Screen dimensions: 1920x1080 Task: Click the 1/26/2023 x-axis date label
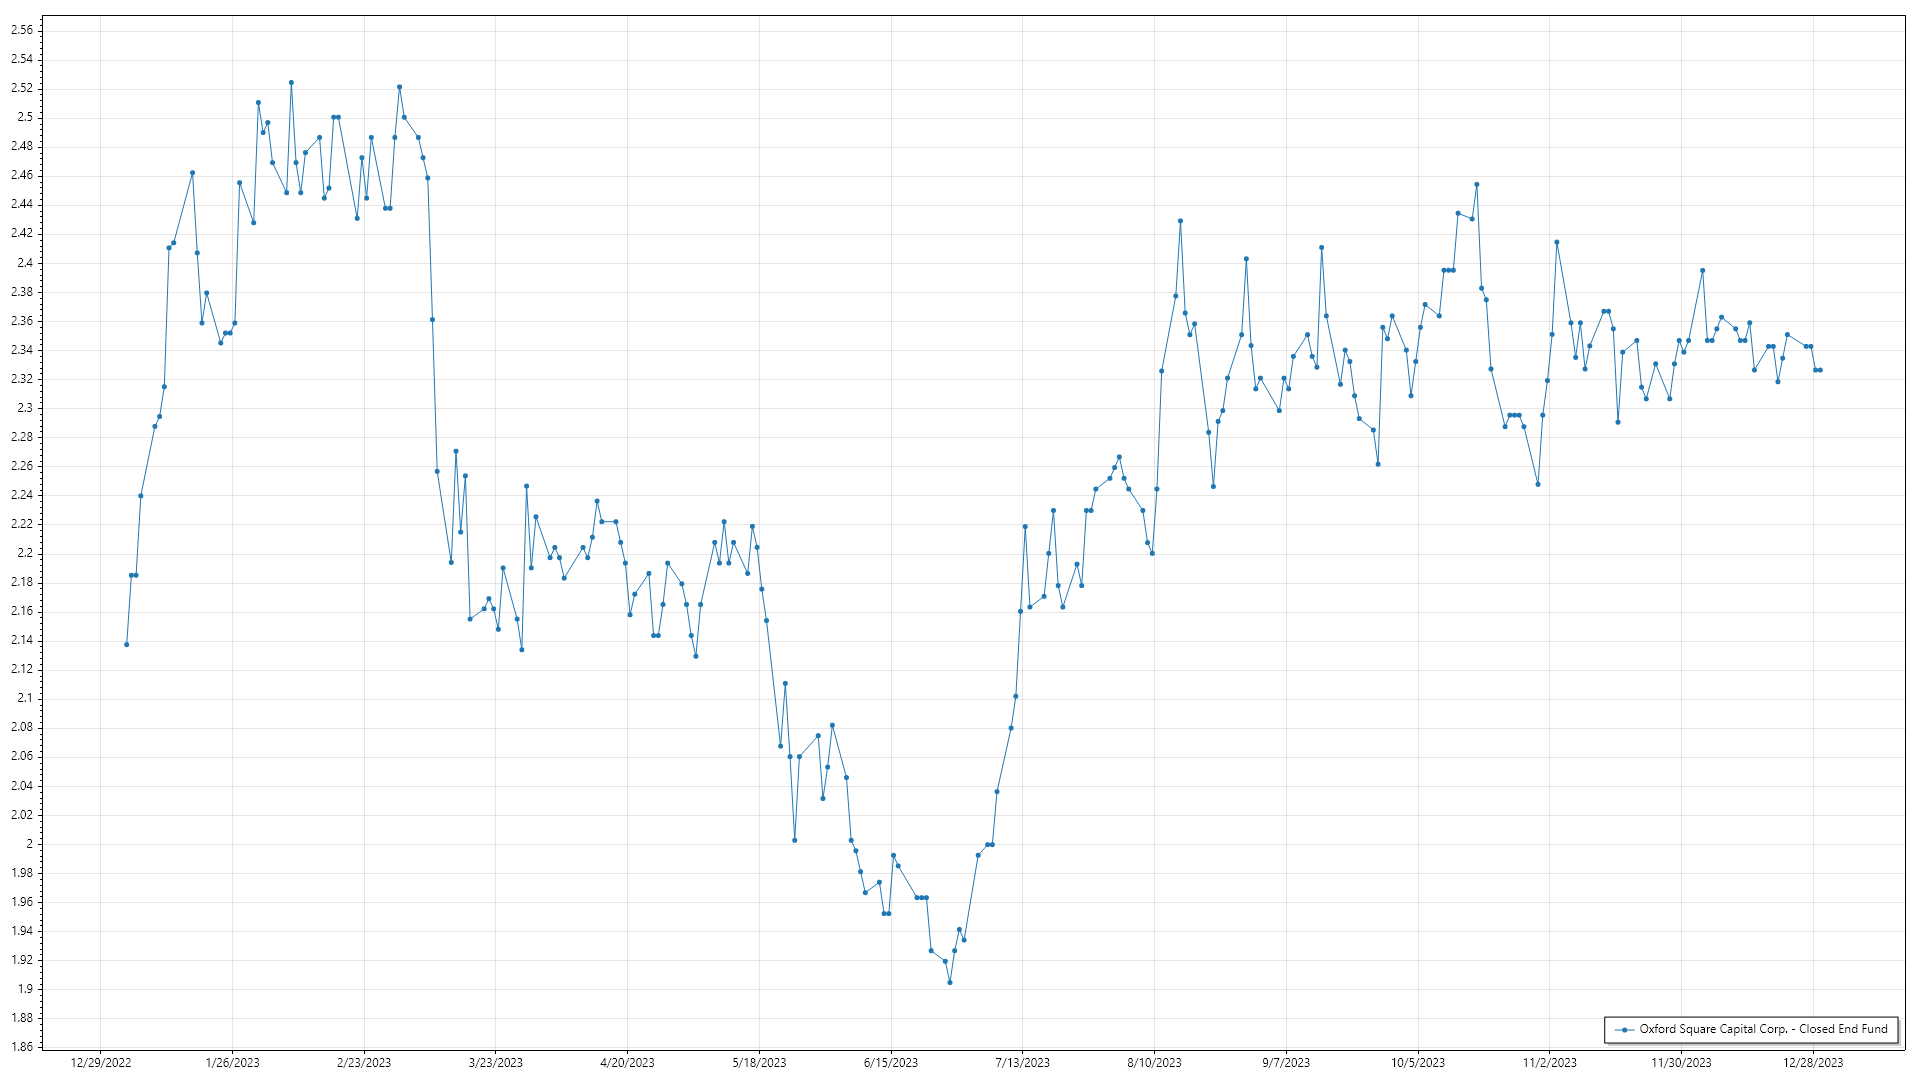coord(232,1063)
